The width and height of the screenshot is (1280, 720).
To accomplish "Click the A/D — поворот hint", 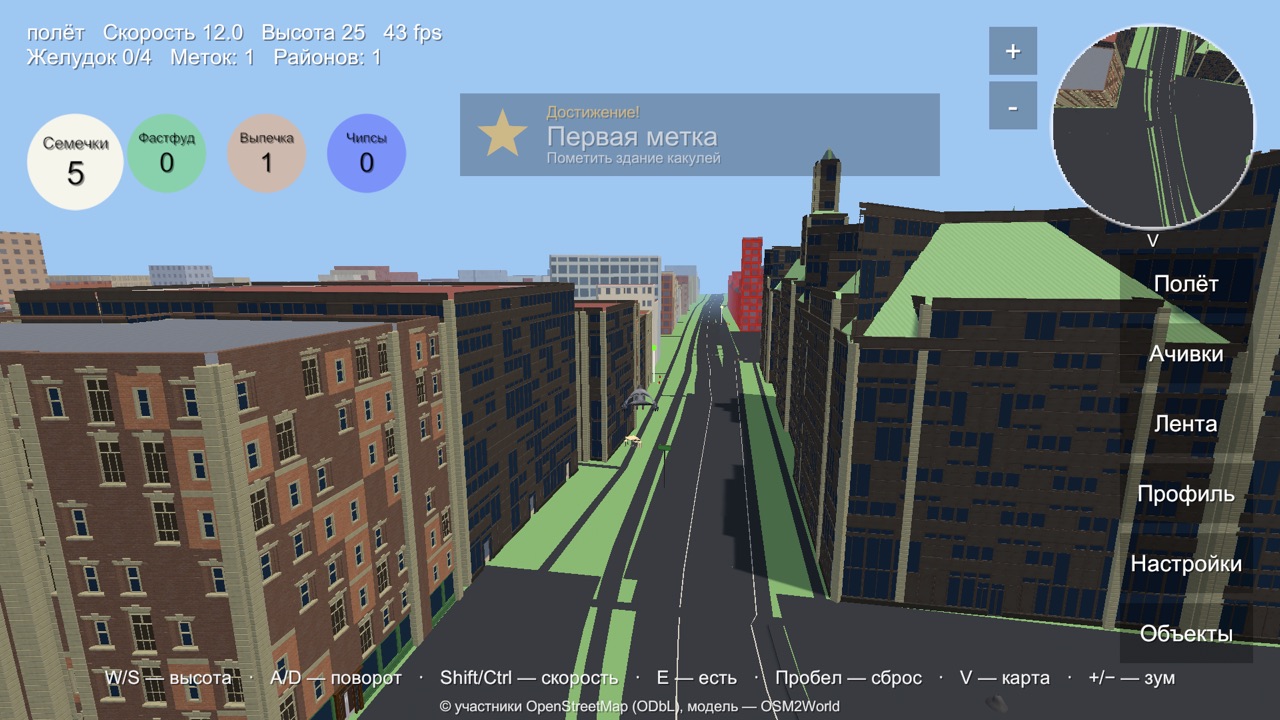I will 336,678.
